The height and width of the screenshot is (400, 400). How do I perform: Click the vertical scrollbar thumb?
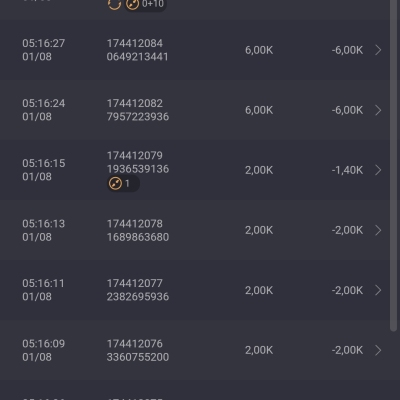pyautogui.click(x=394, y=165)
